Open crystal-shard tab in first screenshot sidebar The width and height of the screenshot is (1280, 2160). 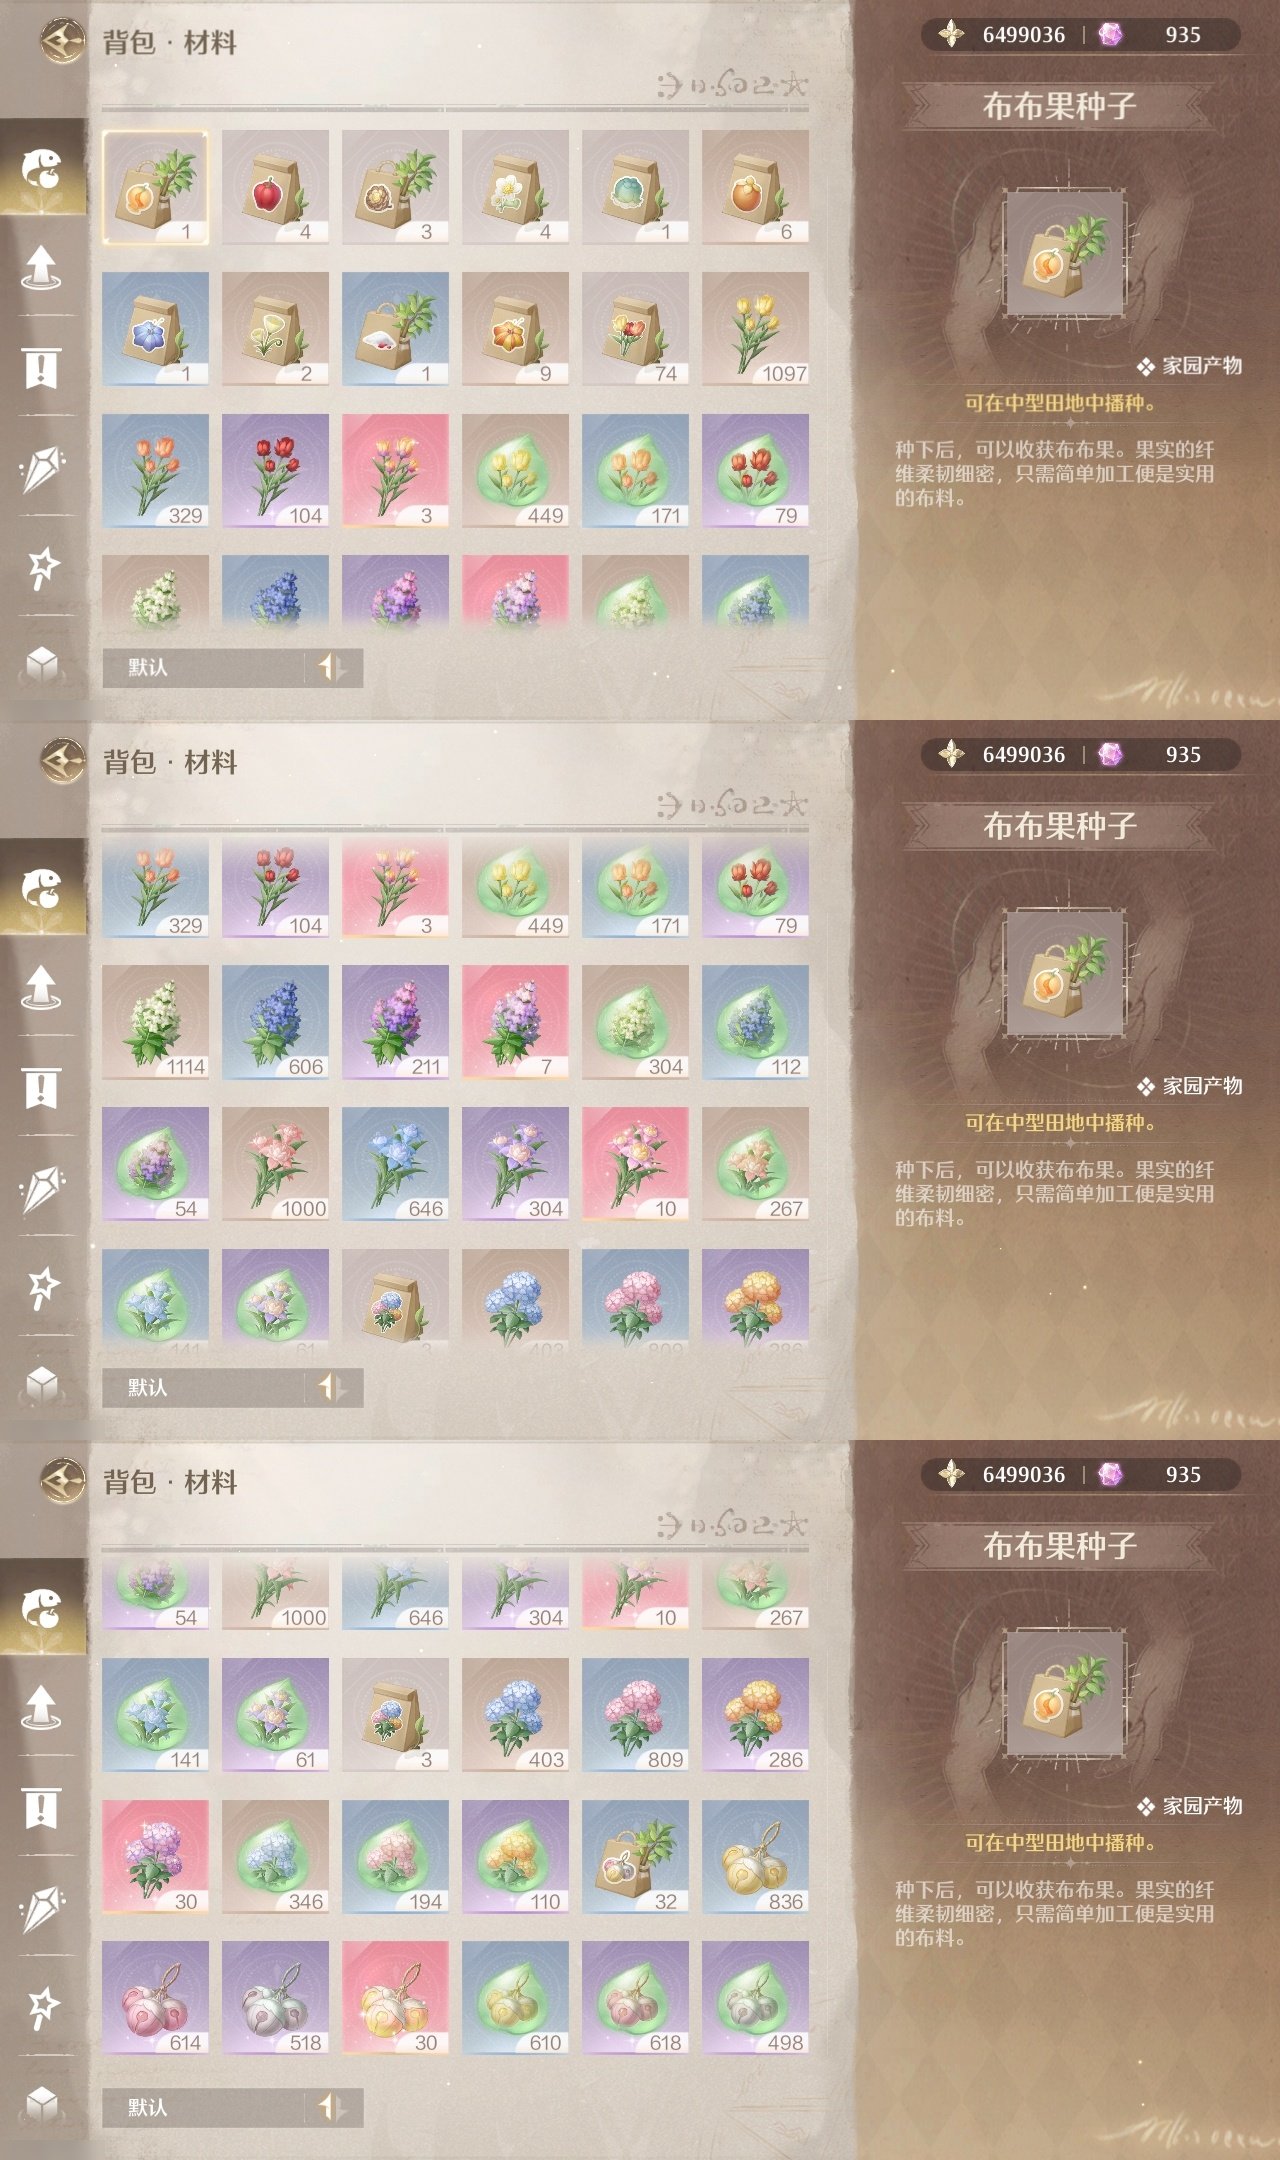pyautogui.click(x=41, y=468)
